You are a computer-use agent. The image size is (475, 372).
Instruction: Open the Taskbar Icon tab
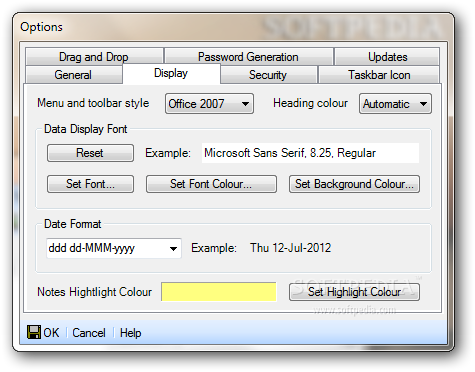379,75
